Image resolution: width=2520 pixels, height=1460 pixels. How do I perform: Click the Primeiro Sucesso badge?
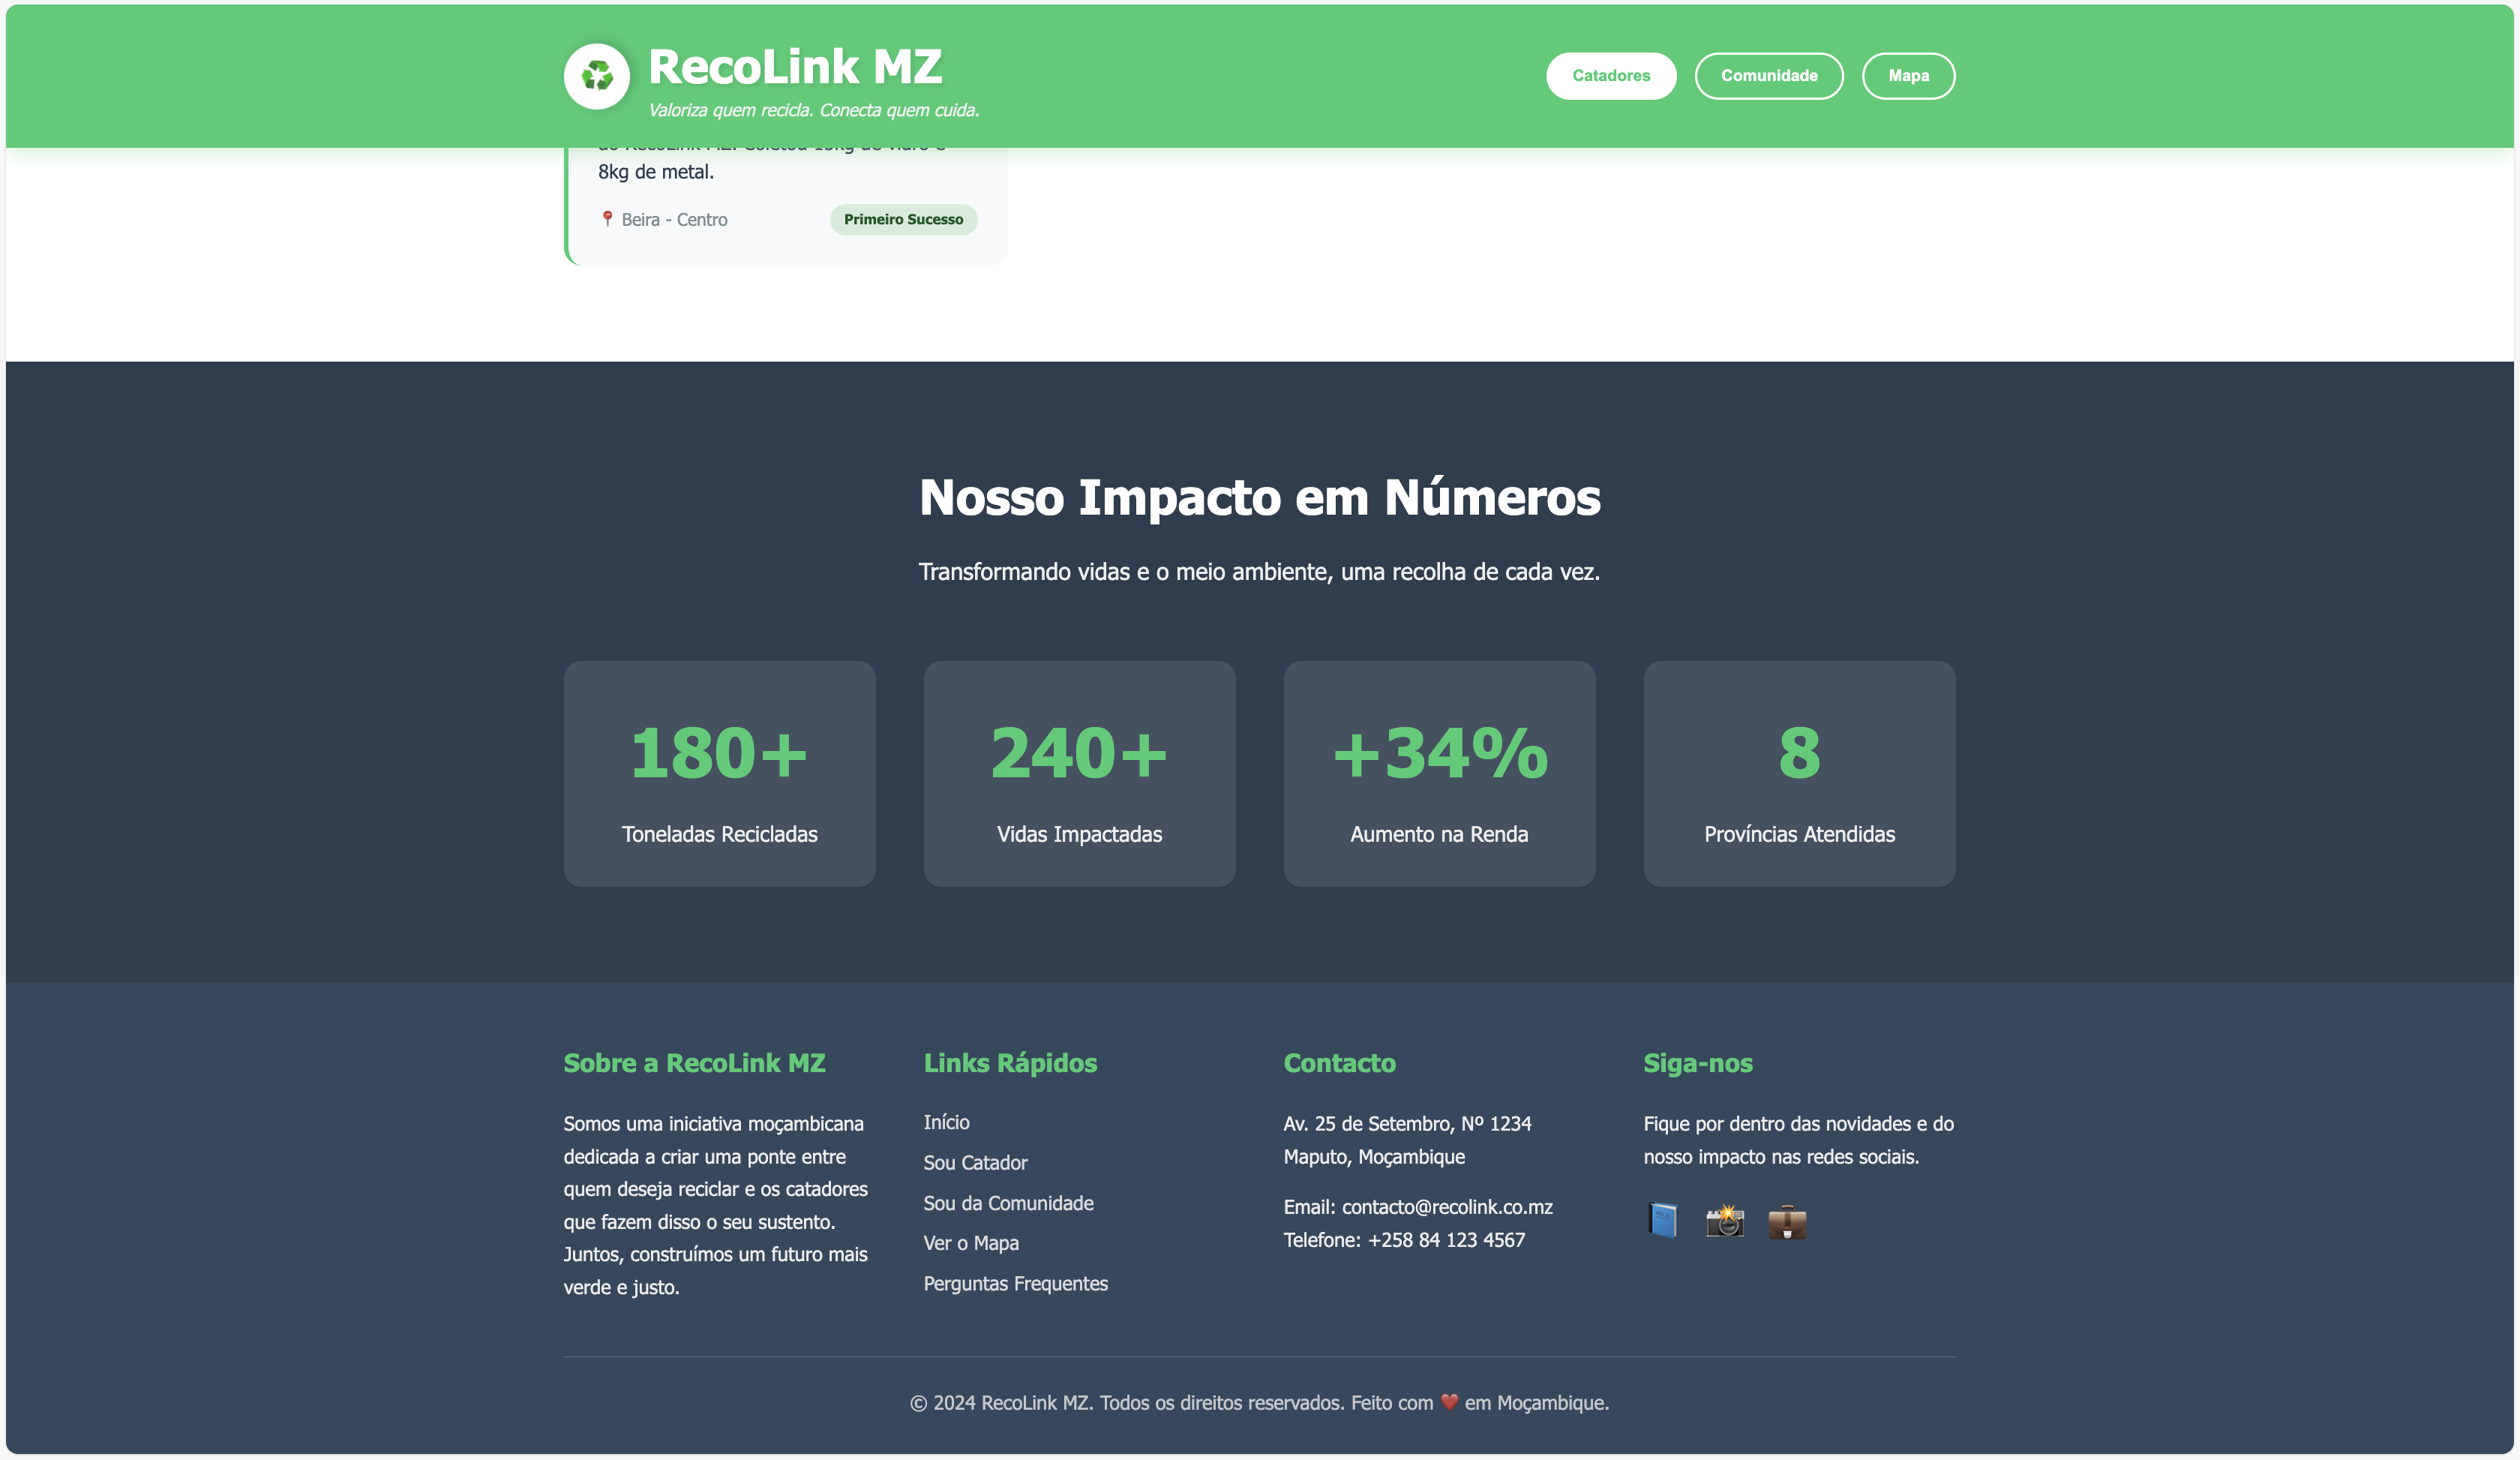coord(903,219)
